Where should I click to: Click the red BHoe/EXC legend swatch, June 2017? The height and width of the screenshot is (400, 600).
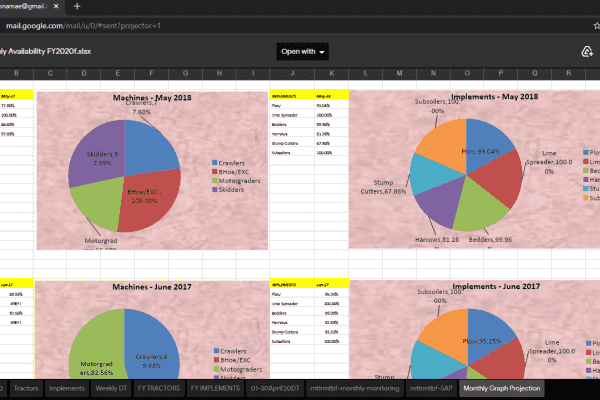pyautogui.click(x=217, y=360)
